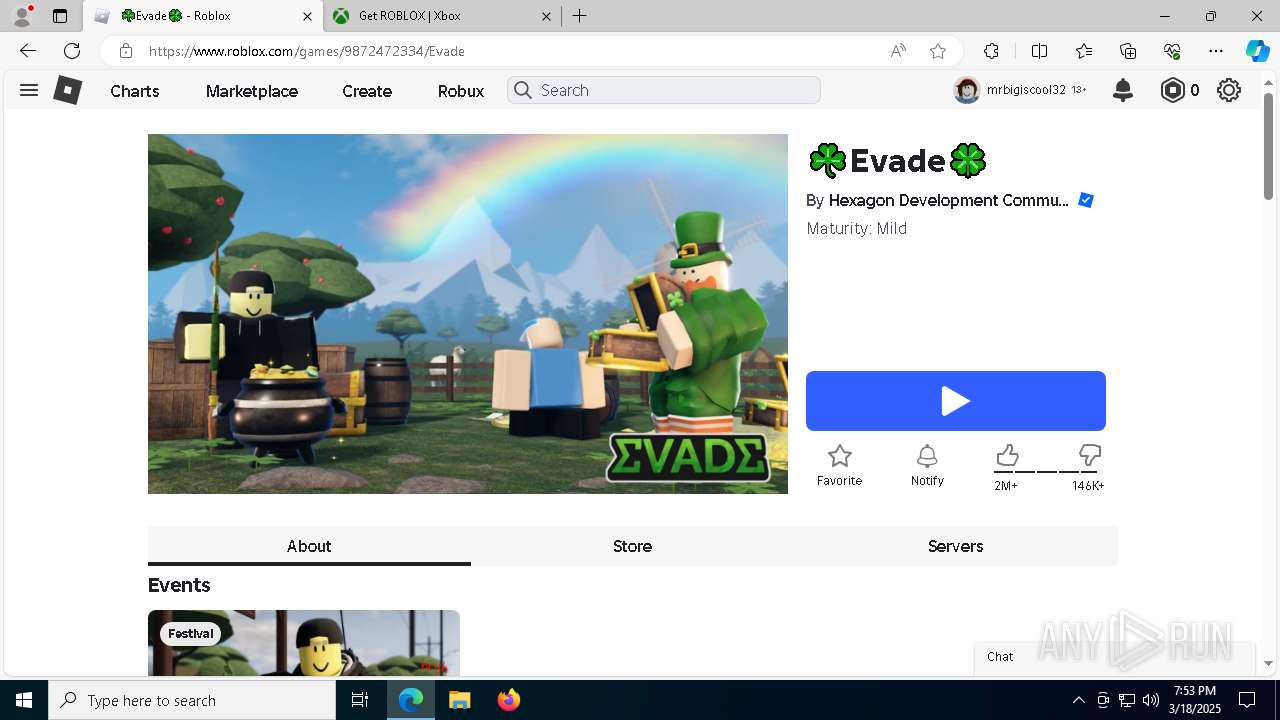Screen dimensions: 1280x720
Task: View site information padlock icon
Action: pos(126,51)
